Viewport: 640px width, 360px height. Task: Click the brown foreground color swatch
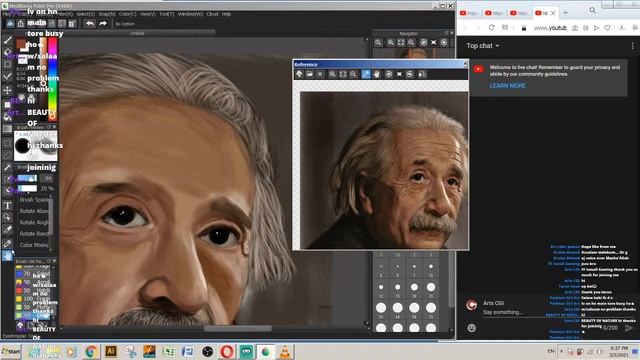(20, 44)
